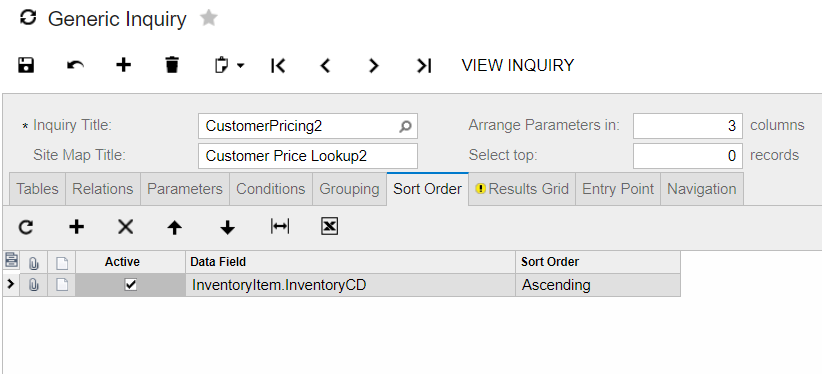822x374 pixels.
Task: Switch to the Relations tab
Action: (103, 189)
